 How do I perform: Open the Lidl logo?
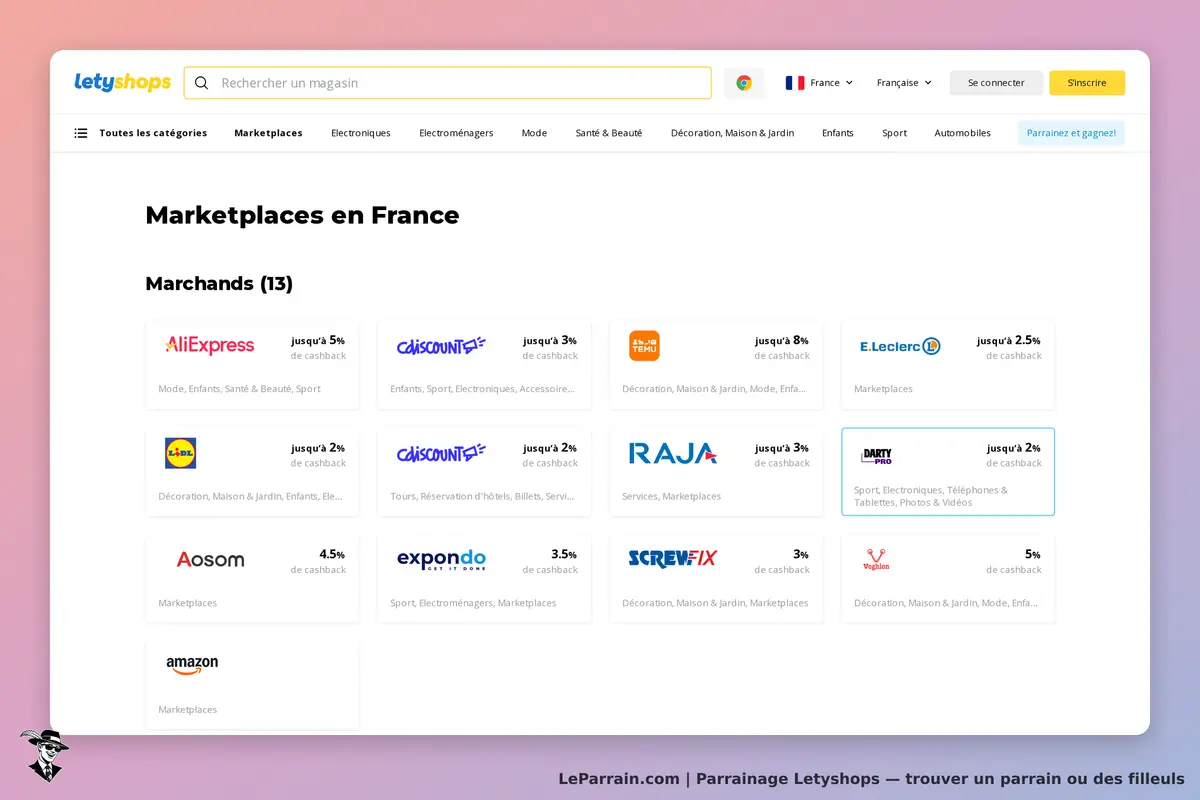coord(180,453)
